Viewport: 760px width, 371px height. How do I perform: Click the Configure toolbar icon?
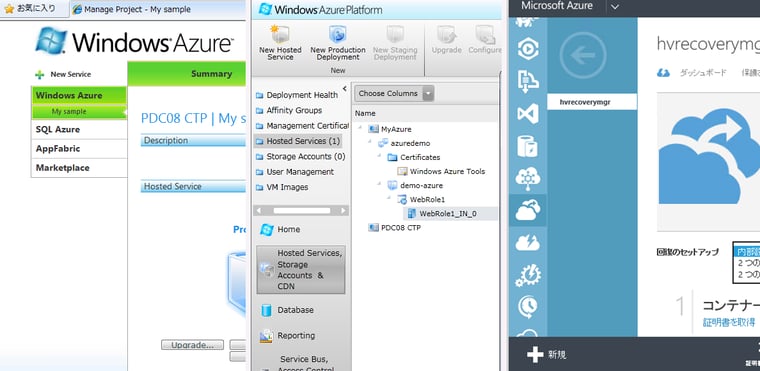click(485, 35)
